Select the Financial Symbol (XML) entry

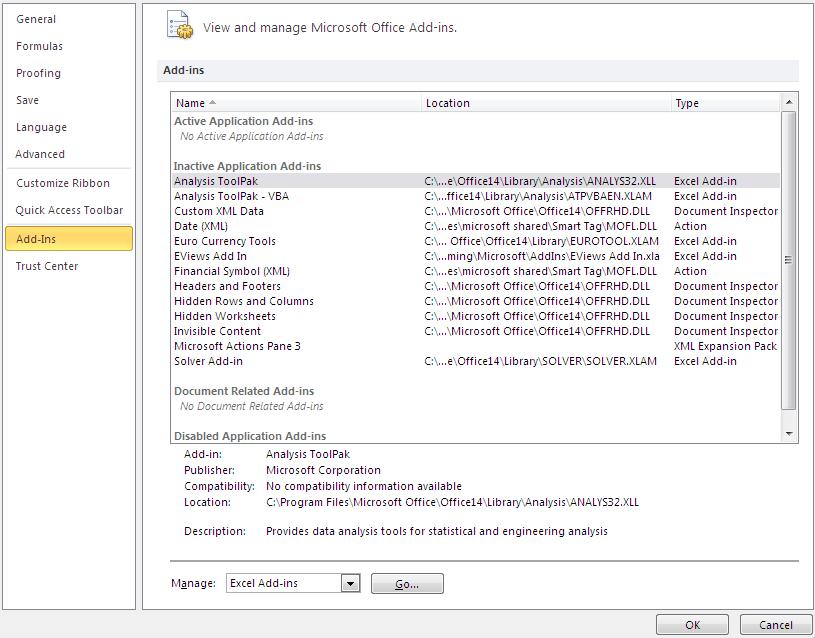[476, 271]
